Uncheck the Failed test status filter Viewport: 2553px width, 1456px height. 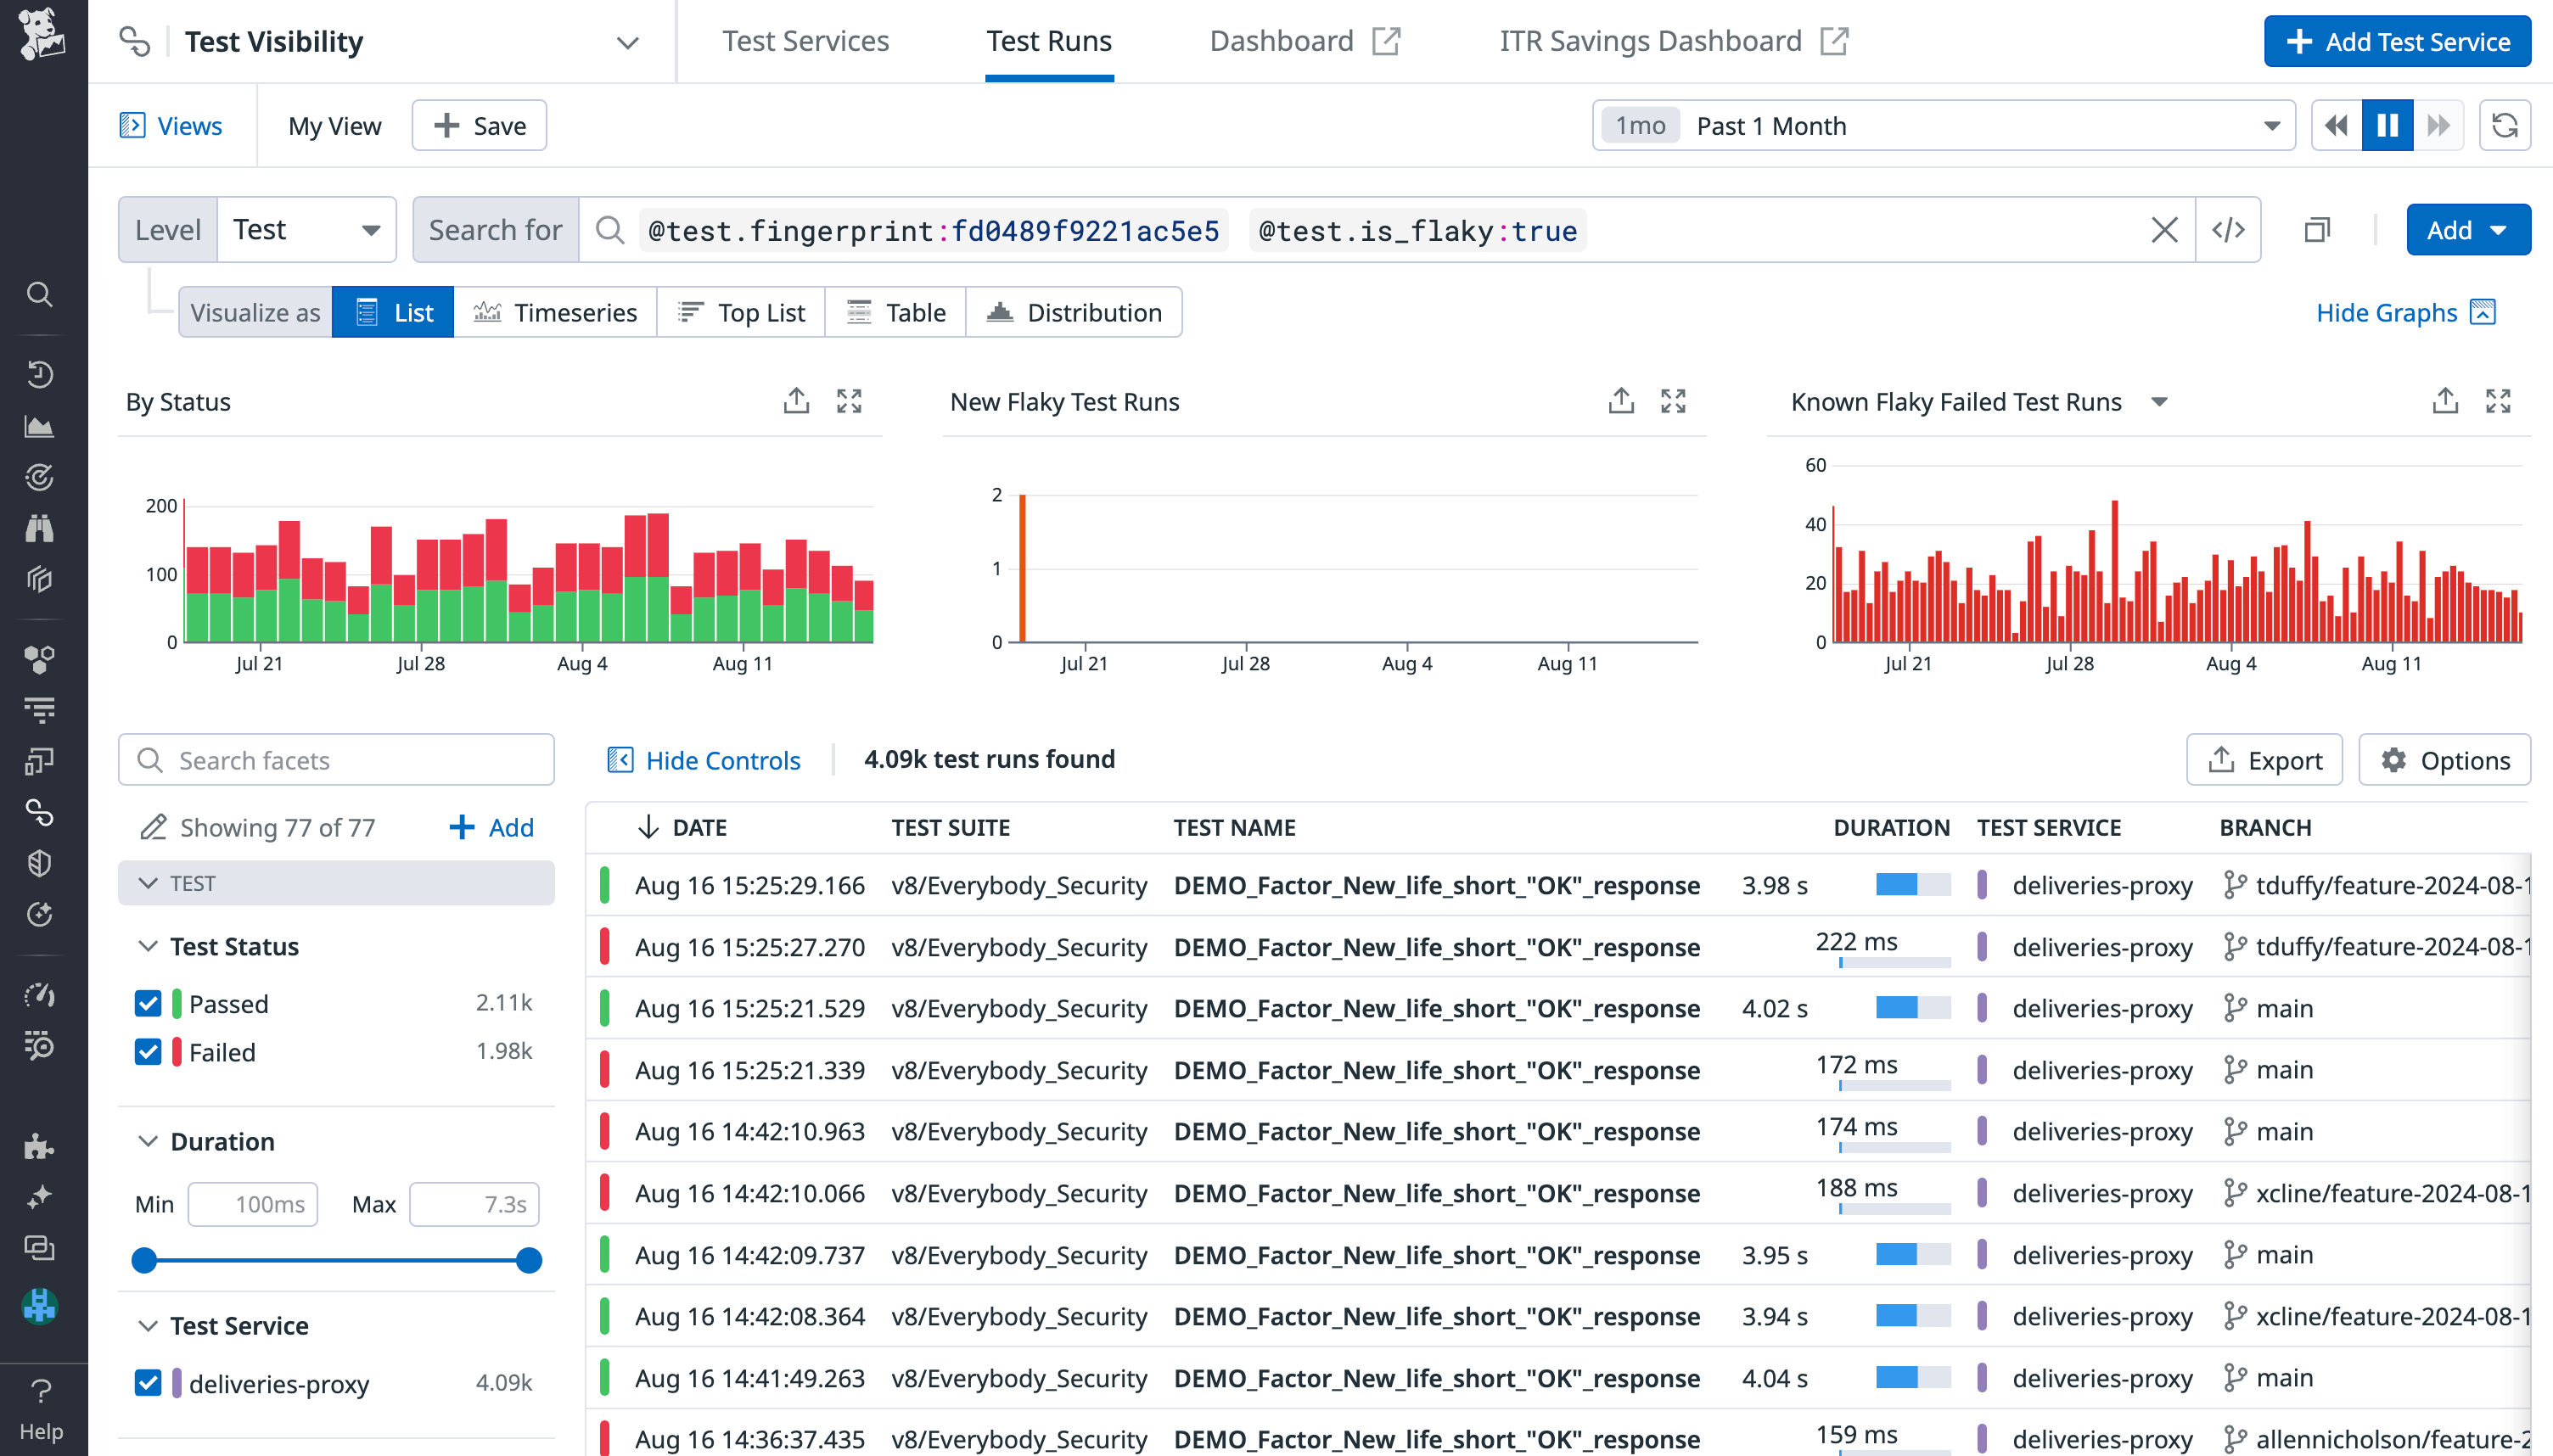(148, 1051)
